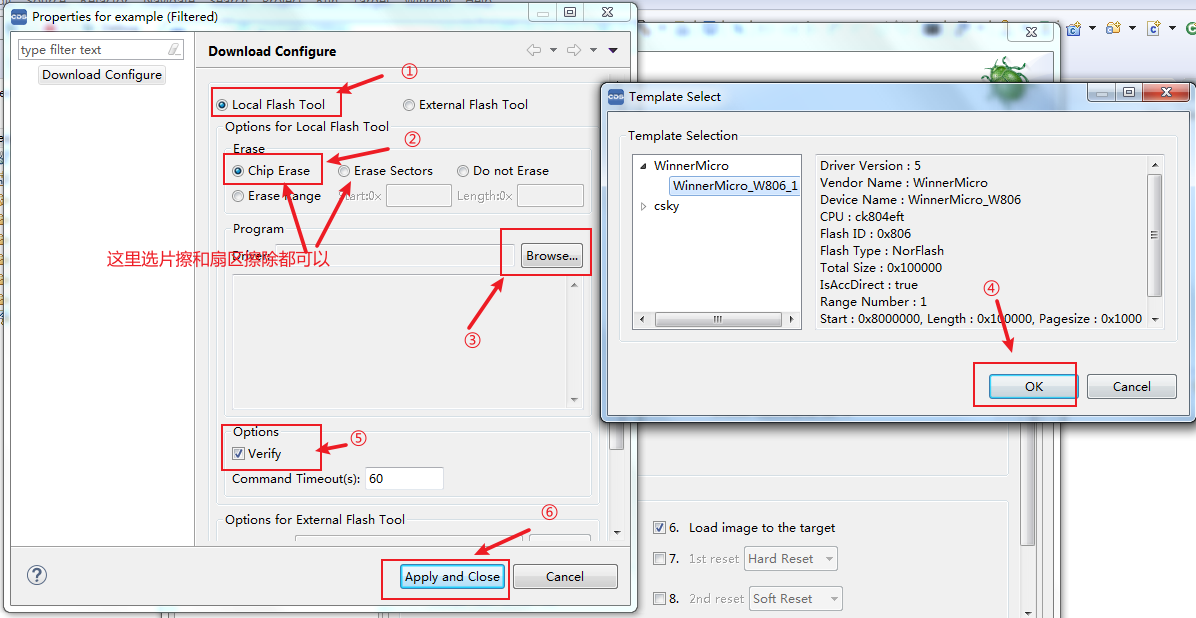Click the WinnerMicro vendor tree item
Viewport: 1196px width, 618px height.
coord(691,166)
